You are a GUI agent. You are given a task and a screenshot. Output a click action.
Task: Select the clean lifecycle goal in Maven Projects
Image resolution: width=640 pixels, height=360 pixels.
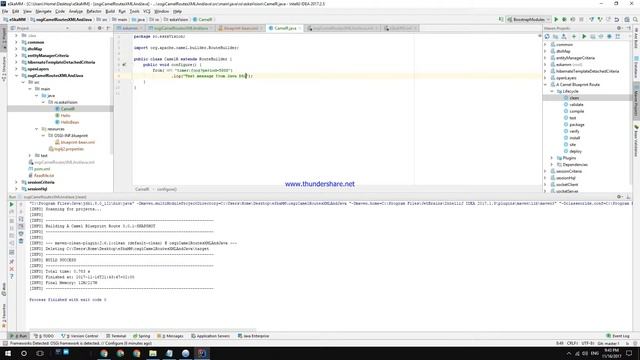(574, 98)
